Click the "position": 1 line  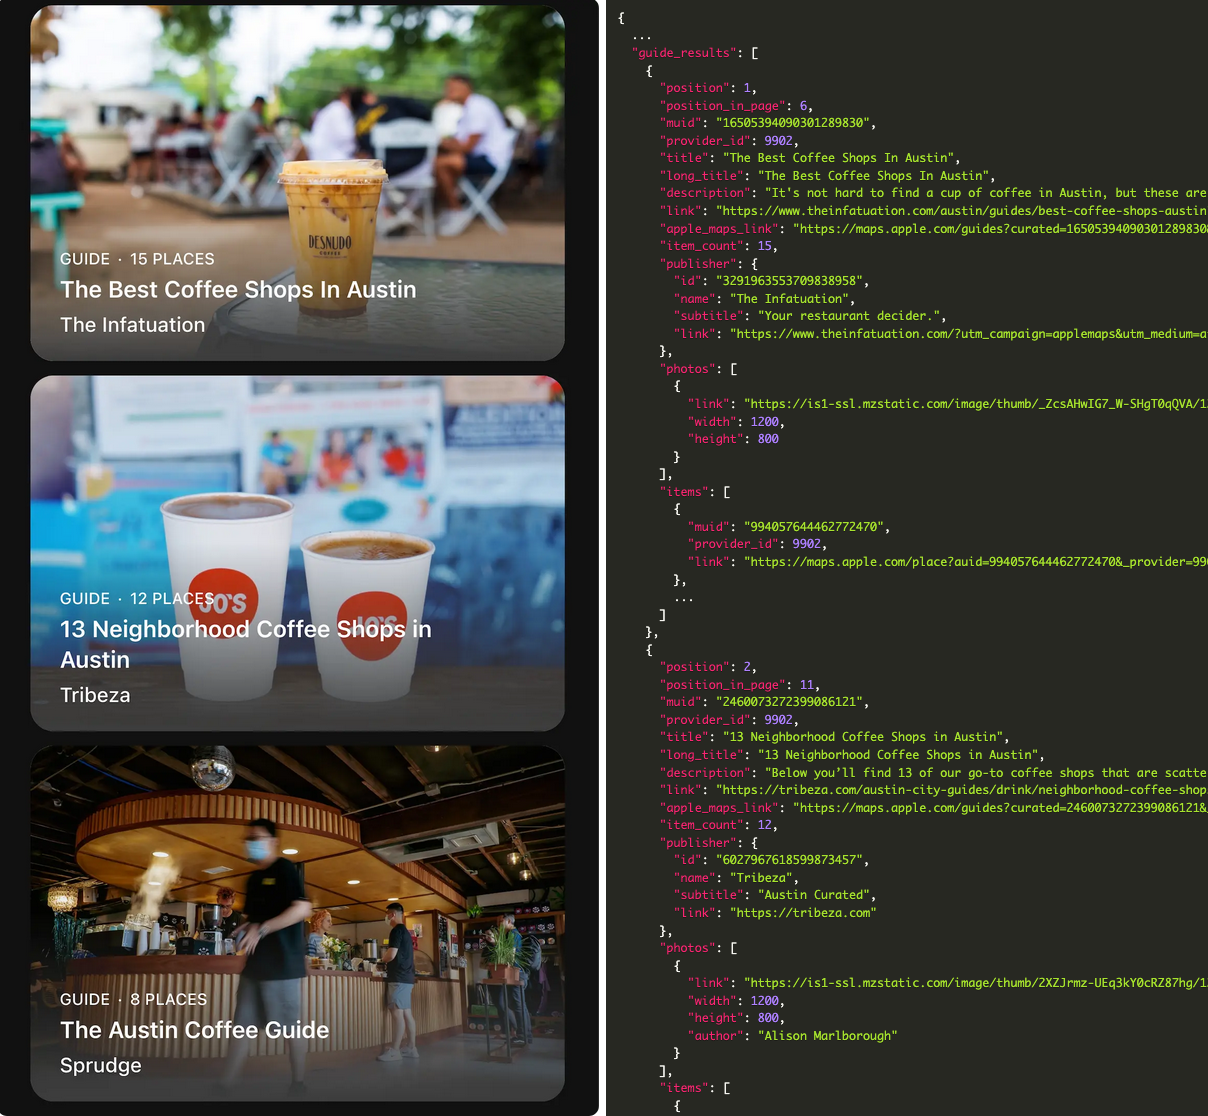pyautogui.click(x=709, y=88)
